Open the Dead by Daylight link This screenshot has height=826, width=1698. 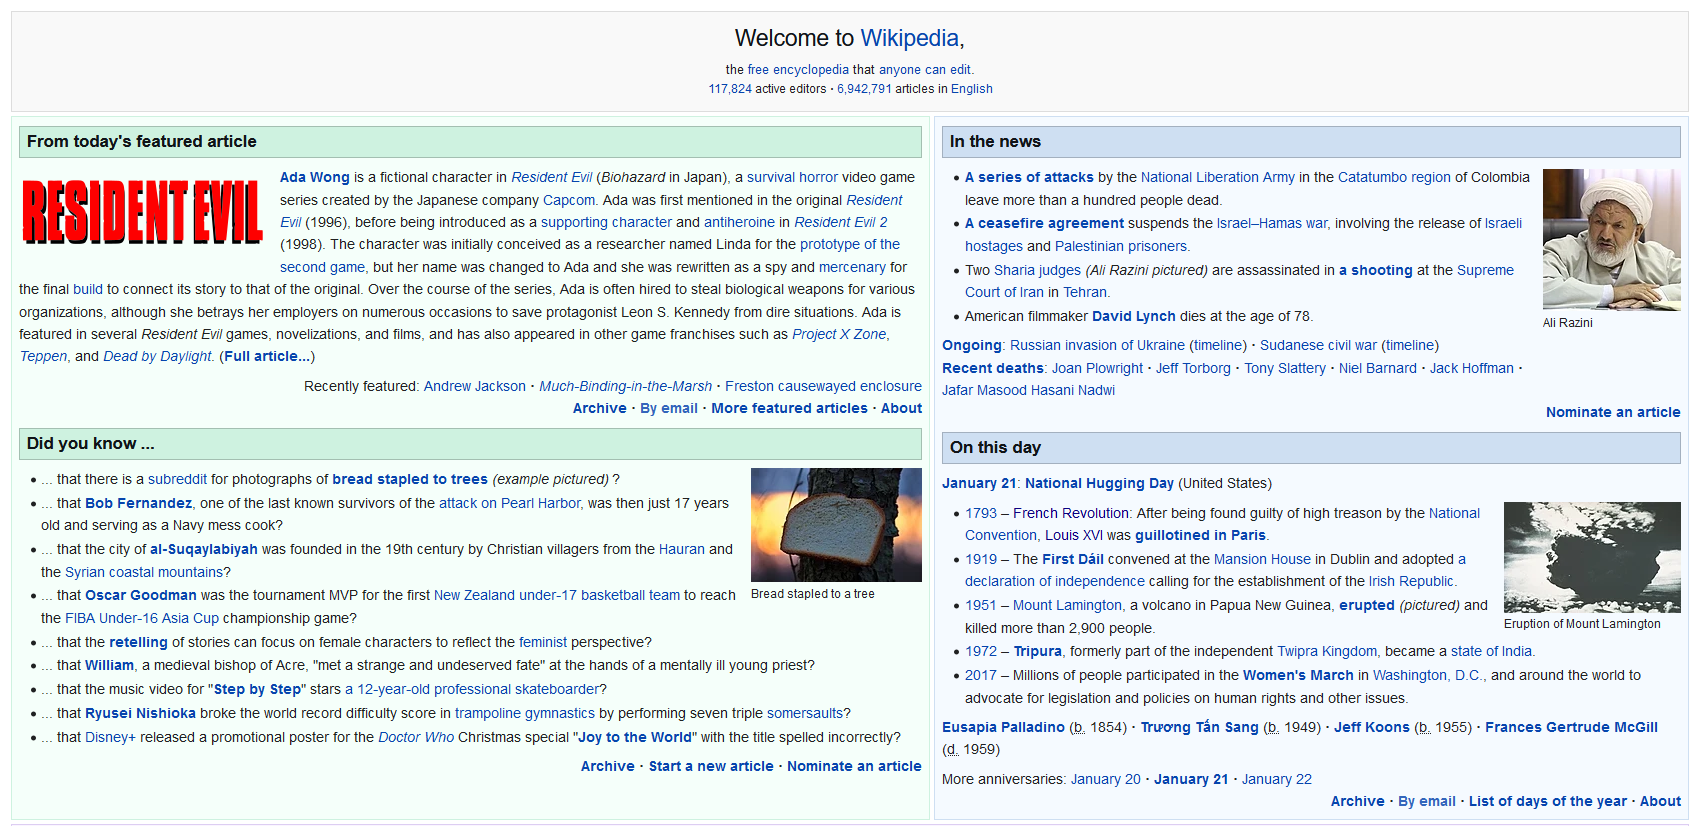[x=157, y=356]
